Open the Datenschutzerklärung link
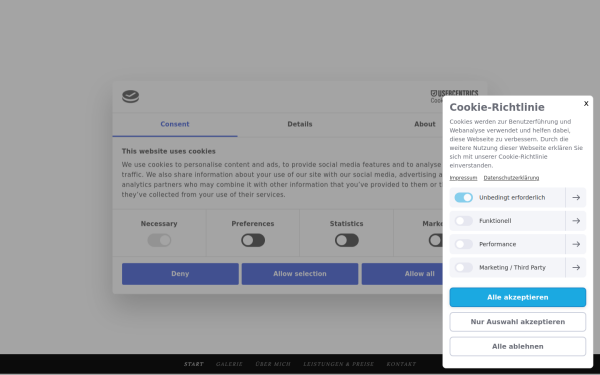 click(x=511, y=178)
